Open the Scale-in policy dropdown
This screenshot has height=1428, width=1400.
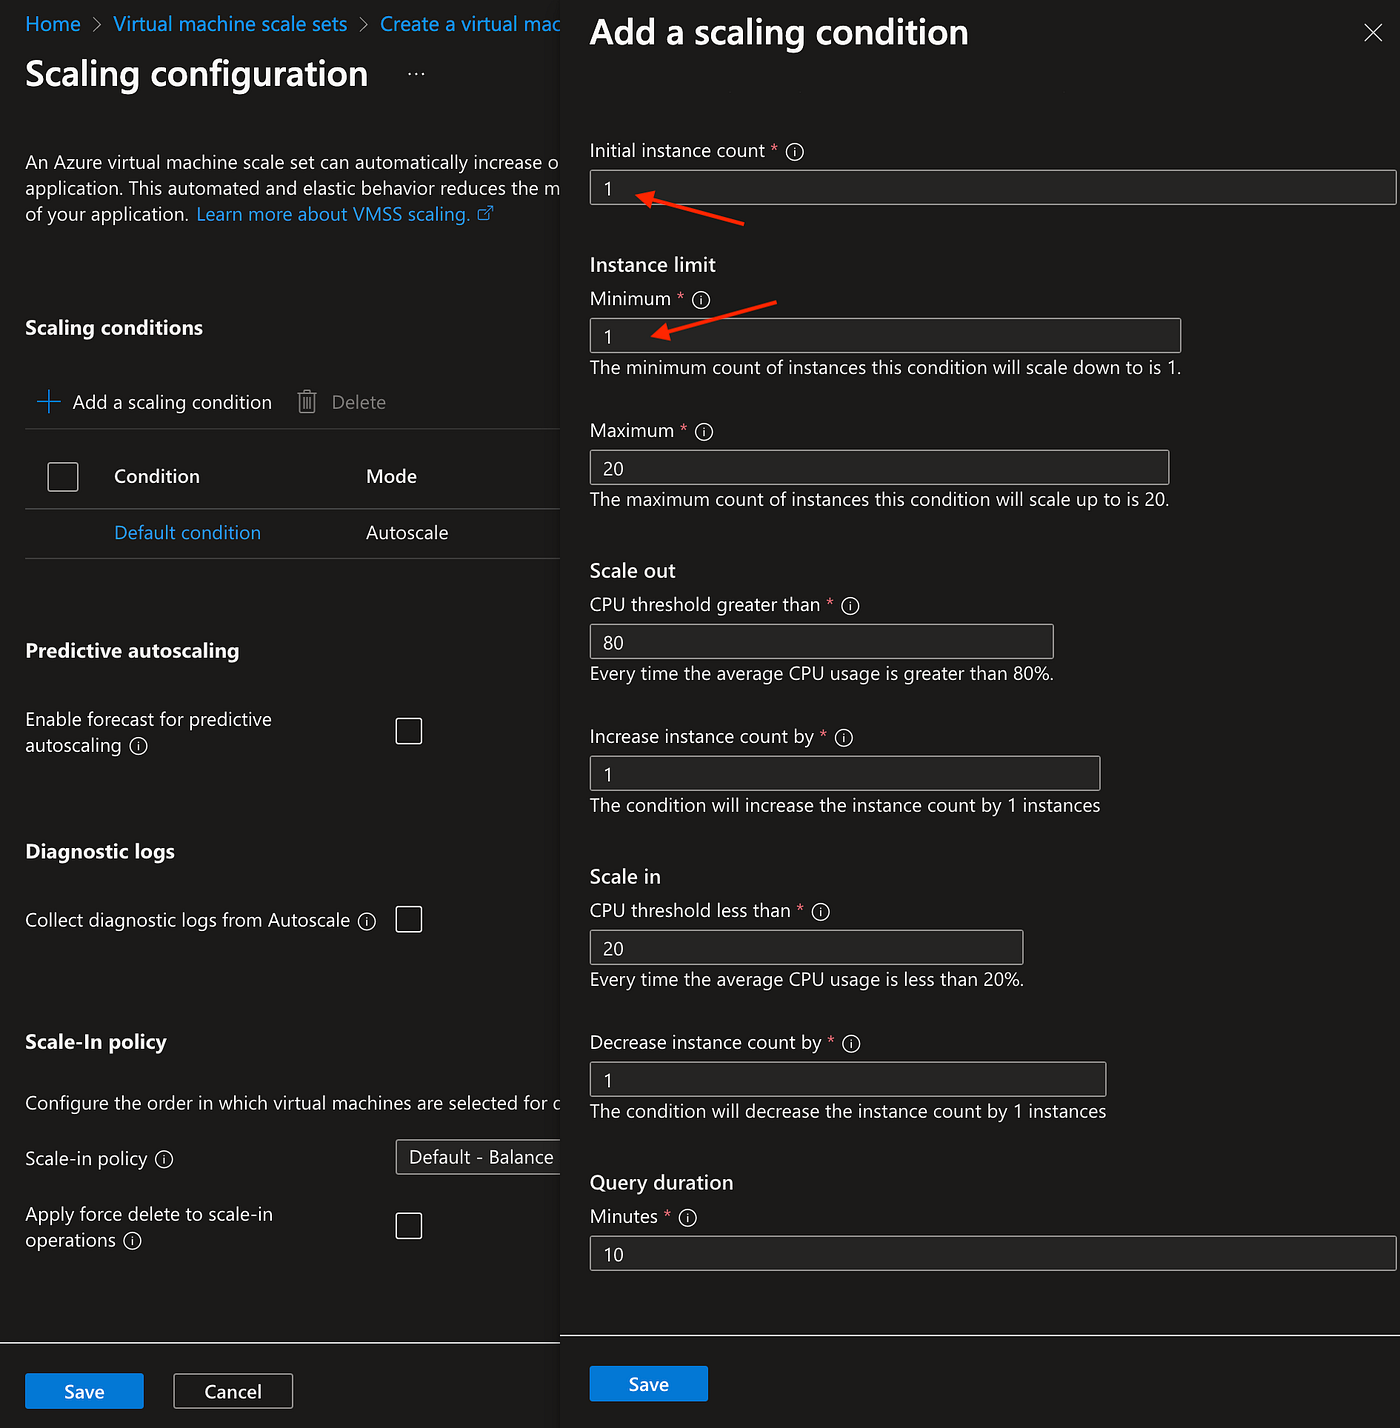478,1157
